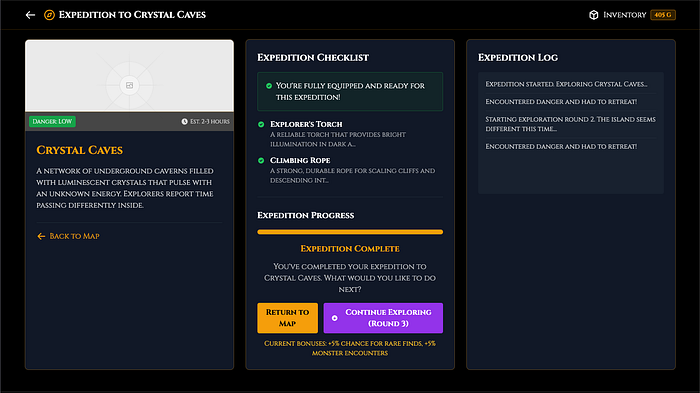
Task: Click the 'Starting exploration round 2' log entry
Action: [571, 124]
